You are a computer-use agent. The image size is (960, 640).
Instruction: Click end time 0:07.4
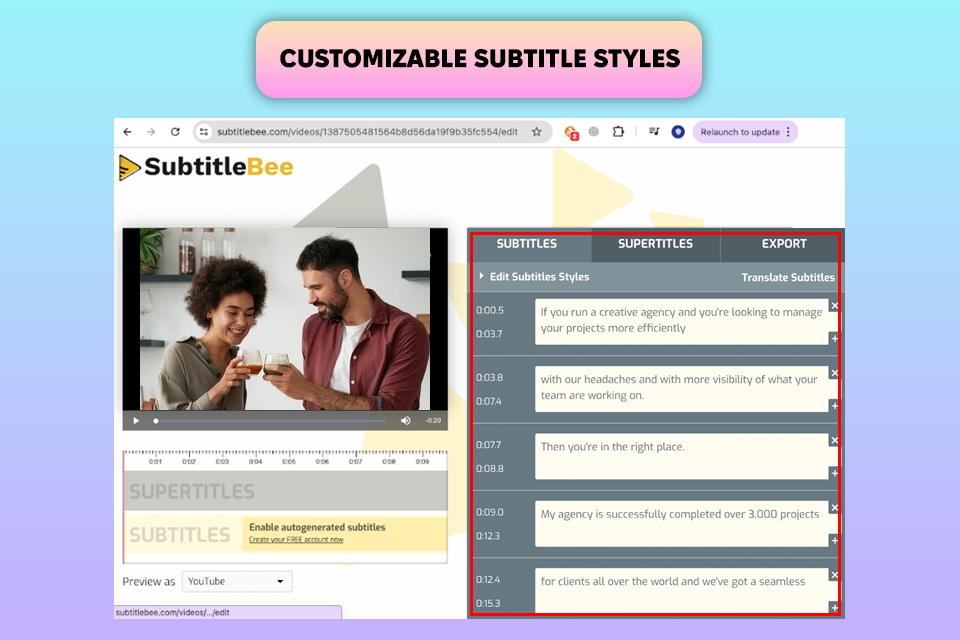tap(489, 401)
